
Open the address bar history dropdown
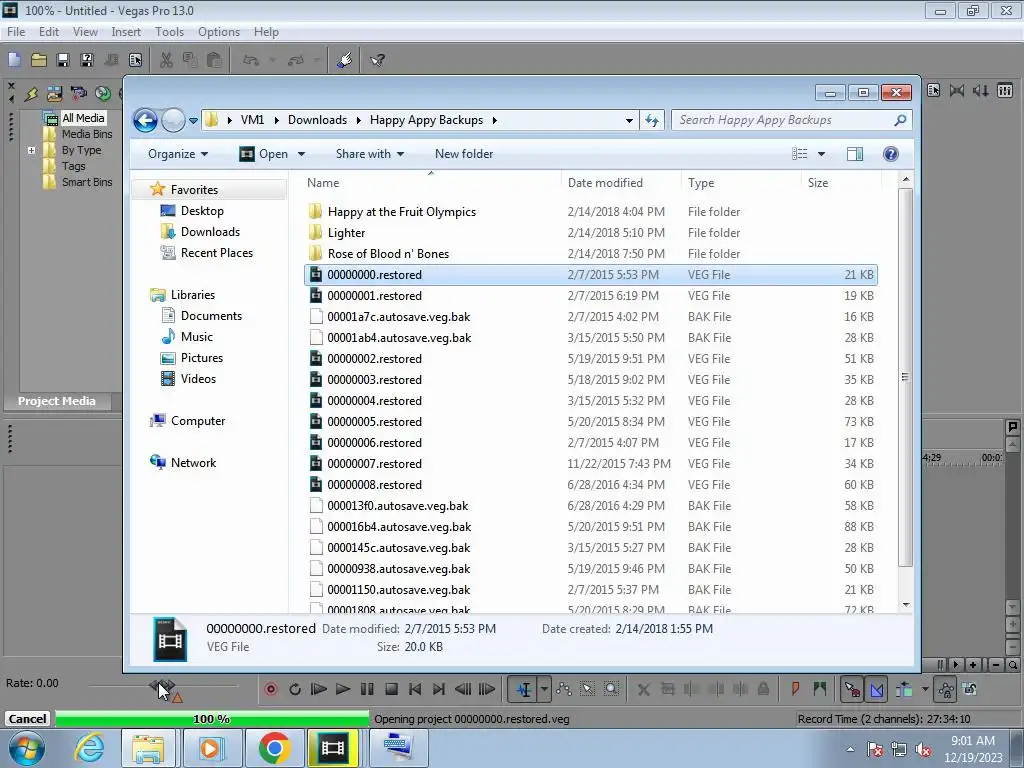point(629,120)
